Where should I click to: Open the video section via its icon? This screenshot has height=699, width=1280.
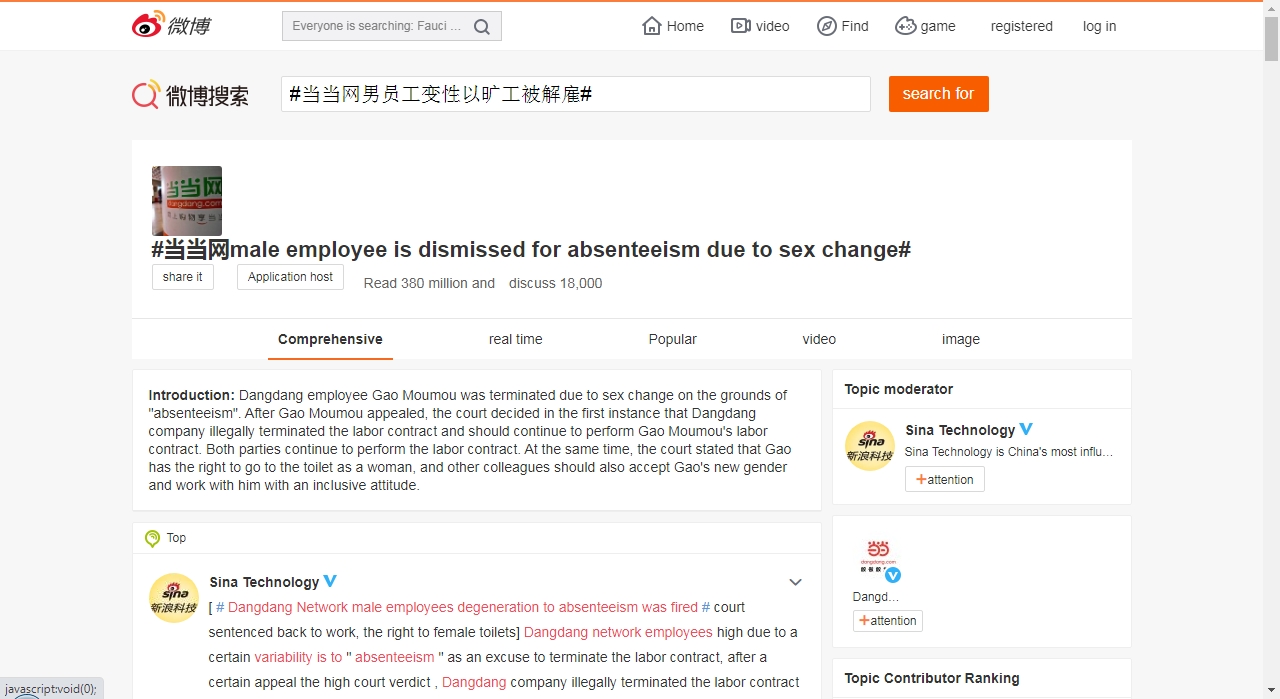coord(741,26)
